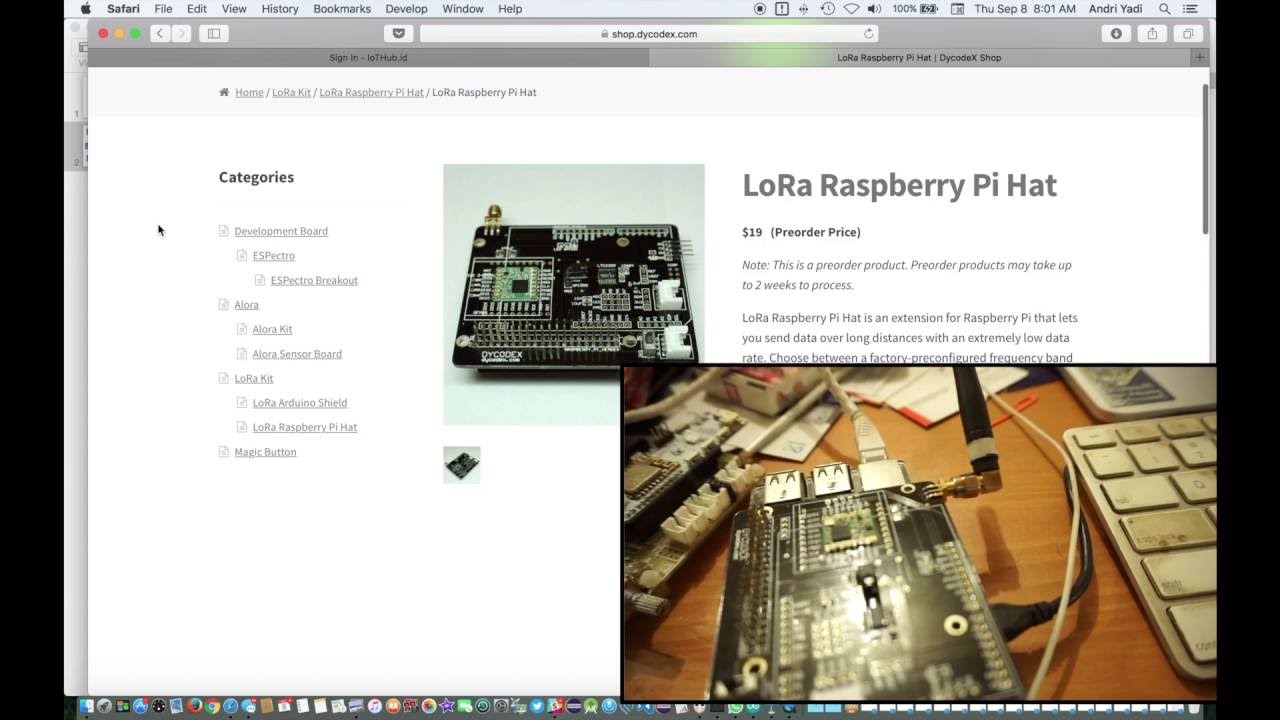Show all tabs overview
Image resolution: width=1280 pixels, height=720 pixels.
pyautogui.click(x=1188, y=33)
